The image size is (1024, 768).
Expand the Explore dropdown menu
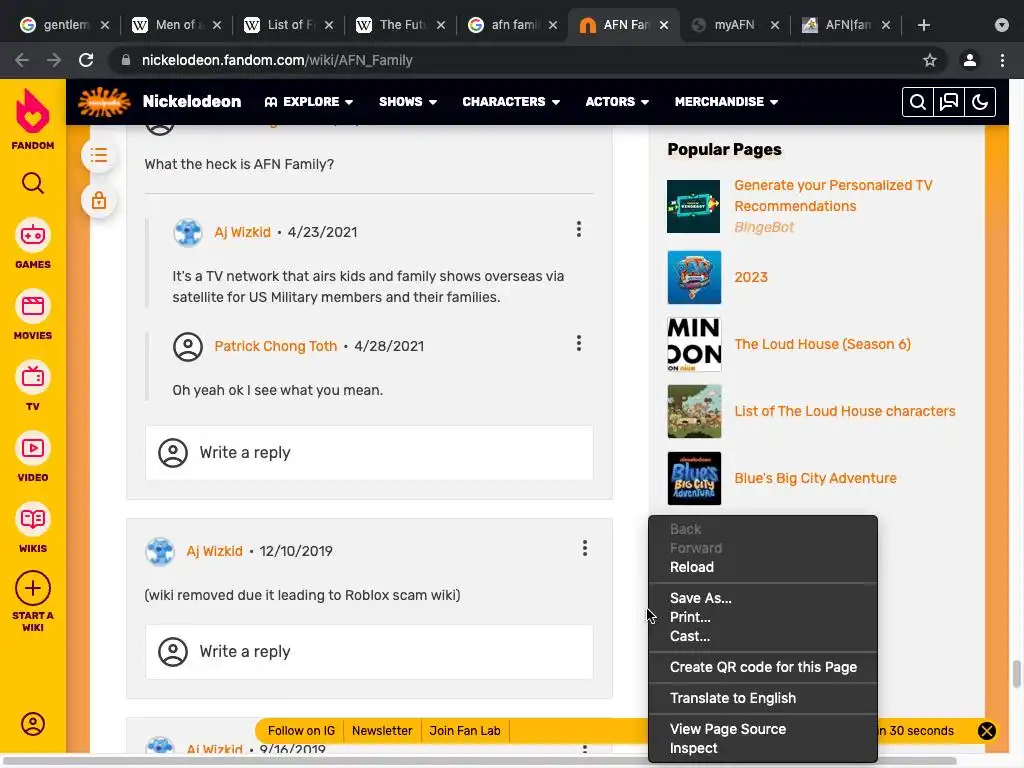309,102
